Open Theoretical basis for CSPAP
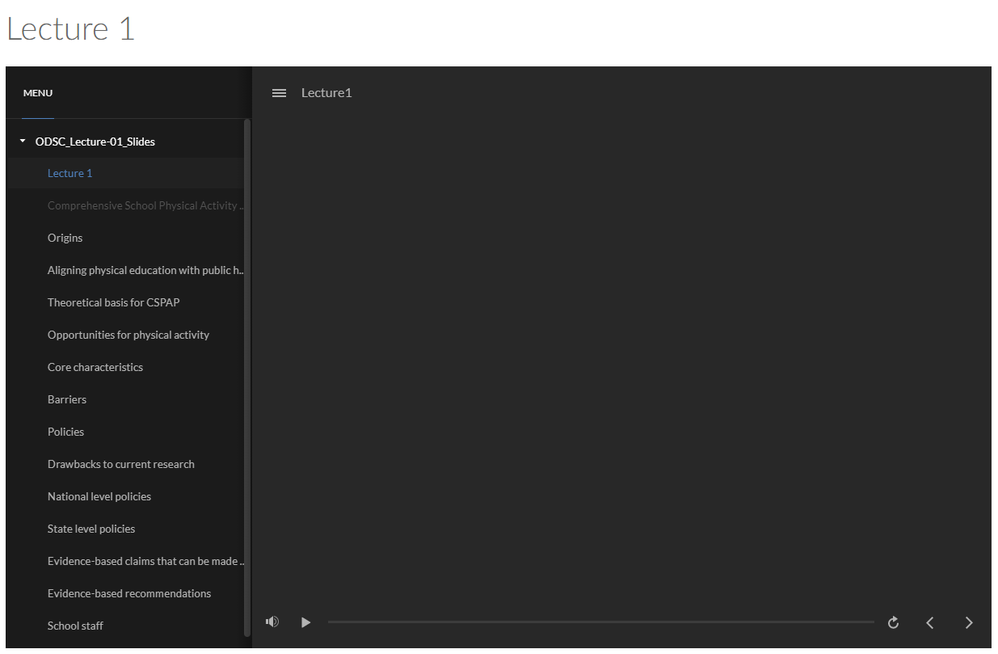The image size is (998, 654). pyautogui.click(x=113, y=302)
